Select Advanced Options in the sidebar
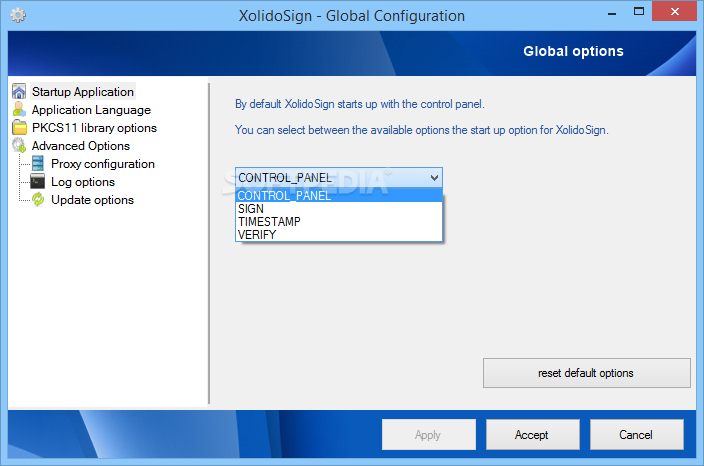The image size is (704, 466). (x=81, y=146)
